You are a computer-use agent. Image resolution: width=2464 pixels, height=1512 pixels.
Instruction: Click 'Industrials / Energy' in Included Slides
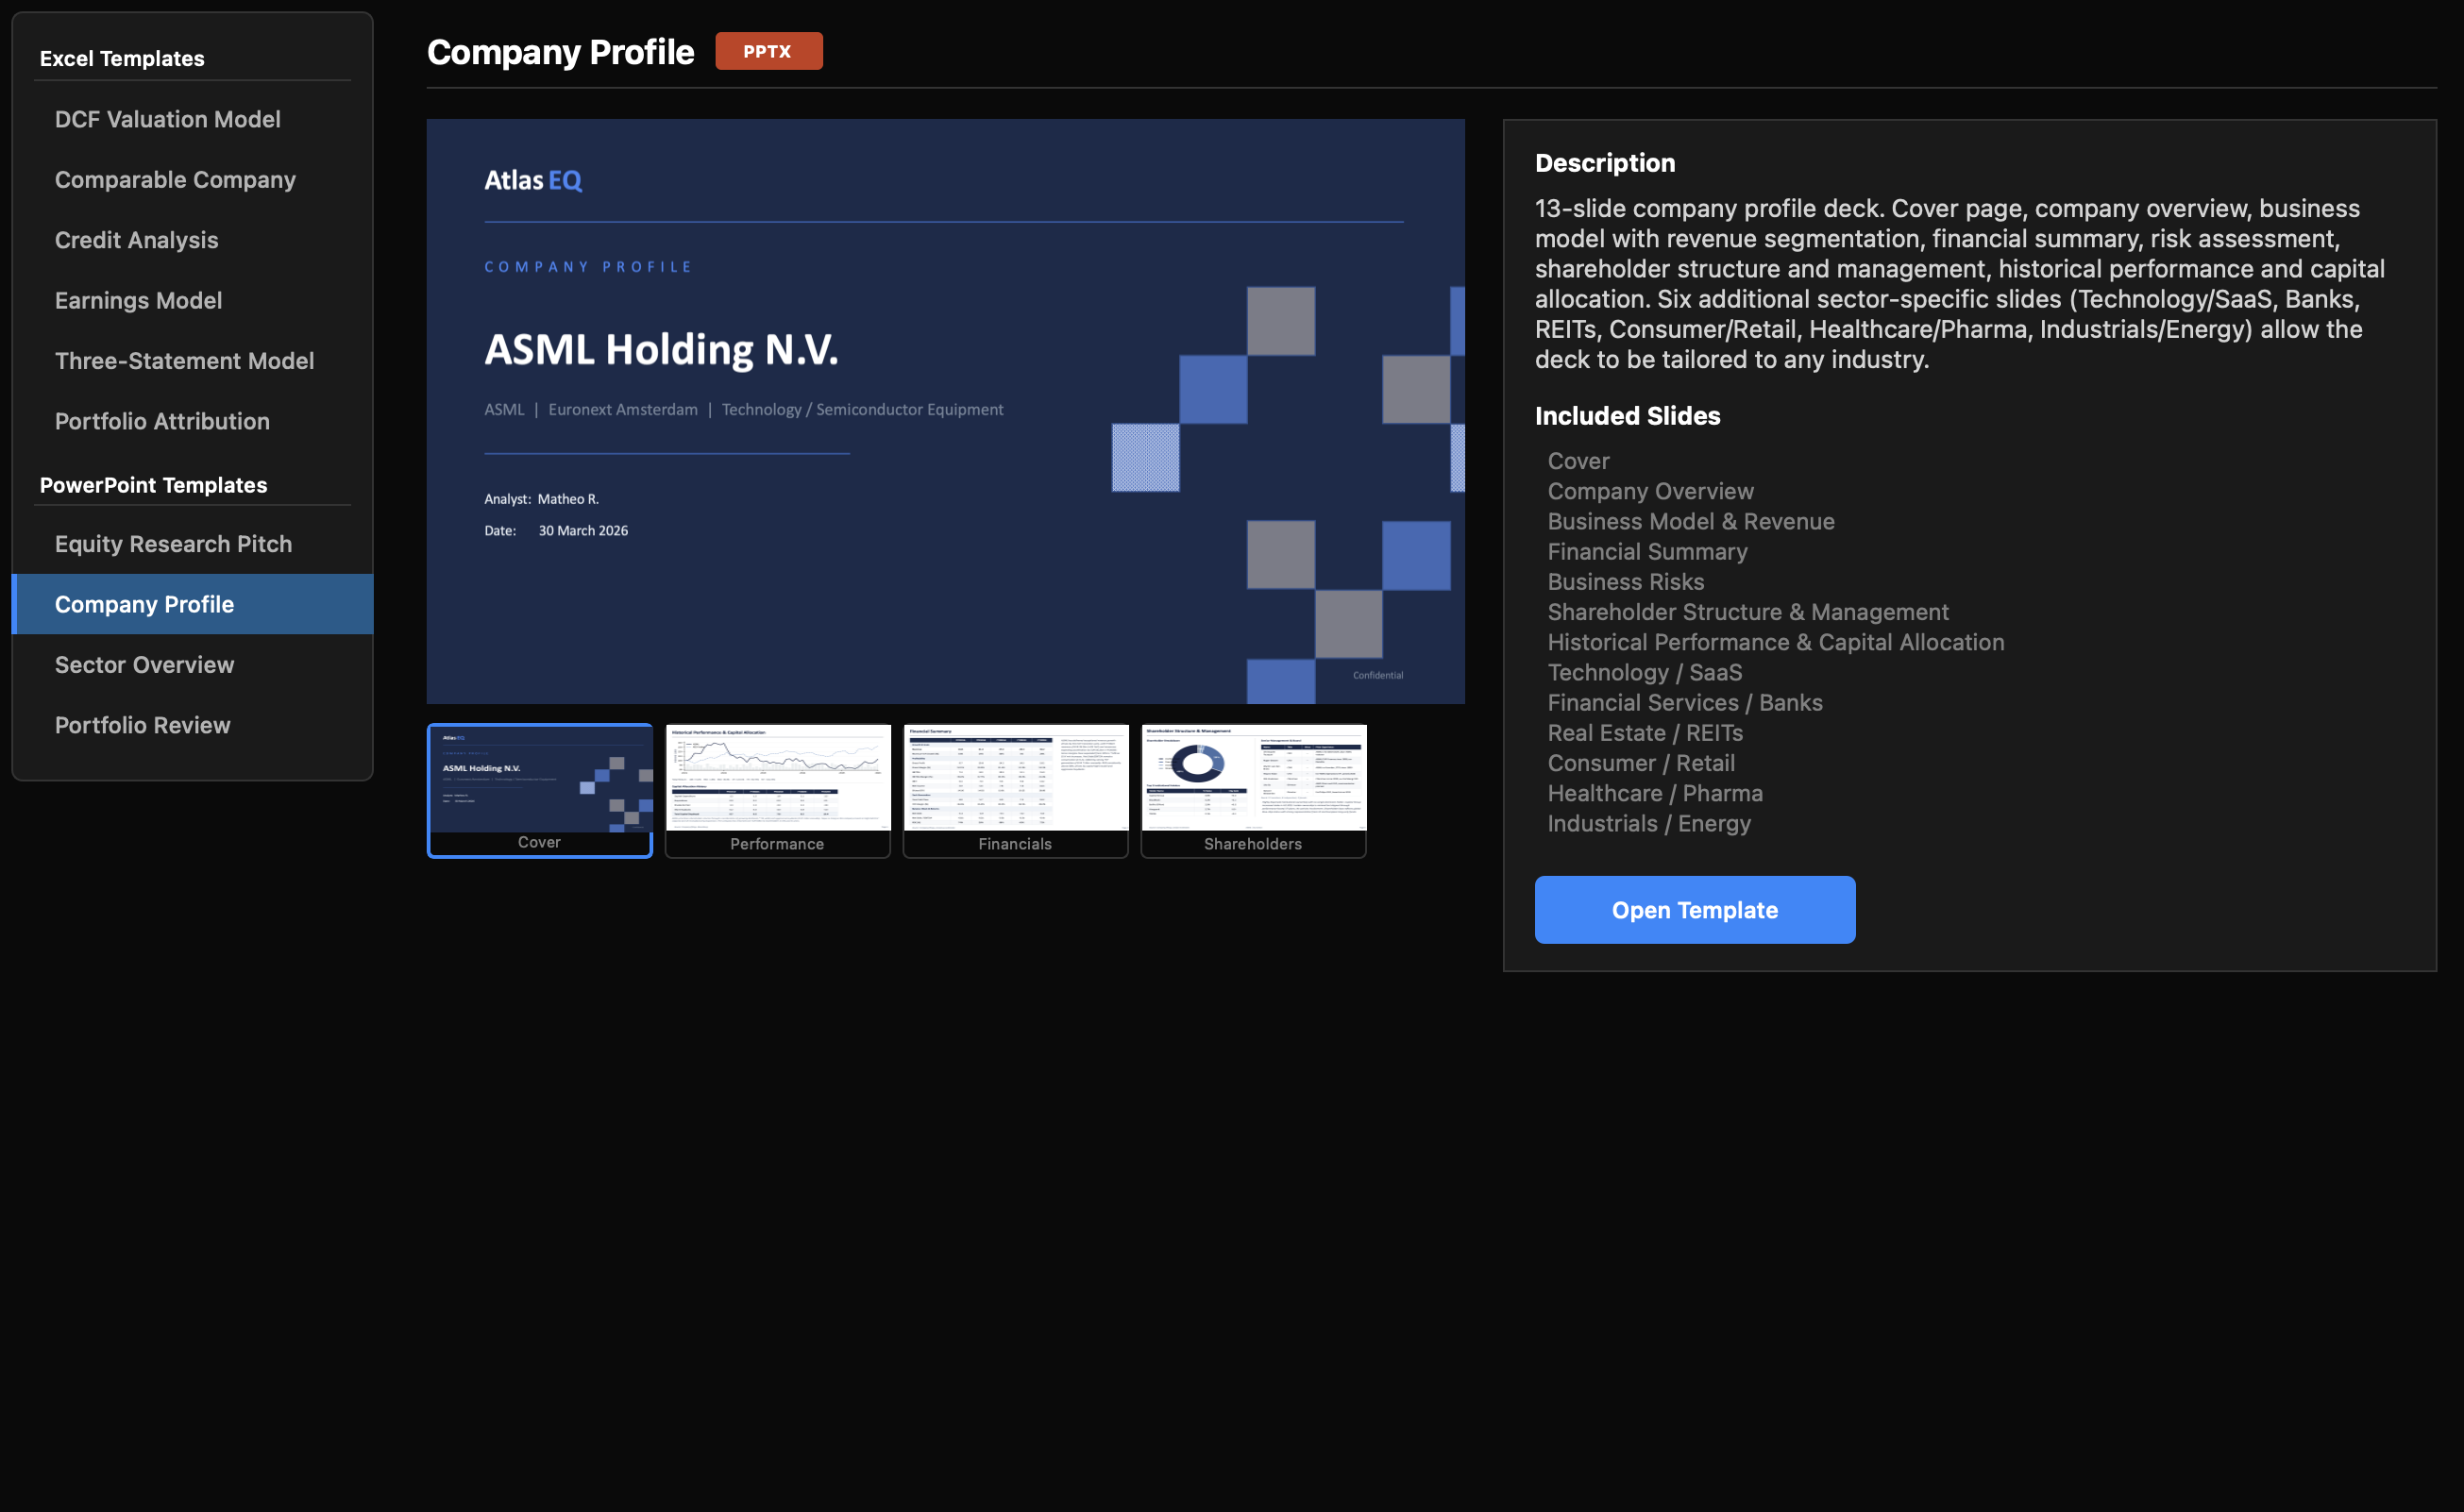1649,823
